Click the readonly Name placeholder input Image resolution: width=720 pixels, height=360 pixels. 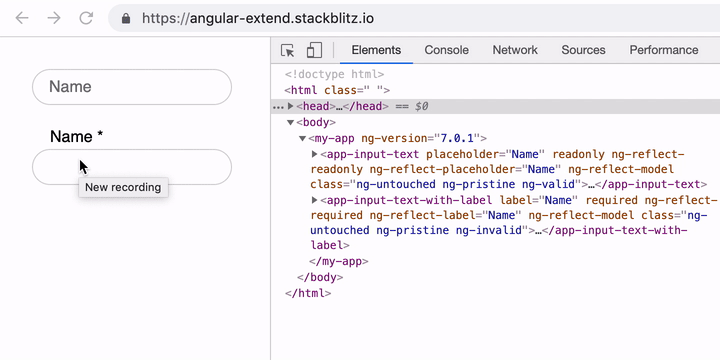click(x=132, y=87)
